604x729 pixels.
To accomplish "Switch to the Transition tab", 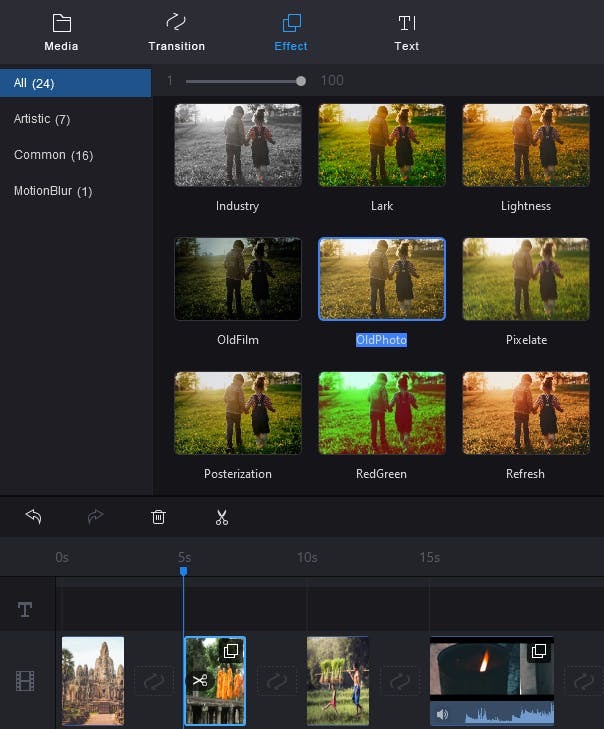I will pyautogui.click(x=176, y=33).
